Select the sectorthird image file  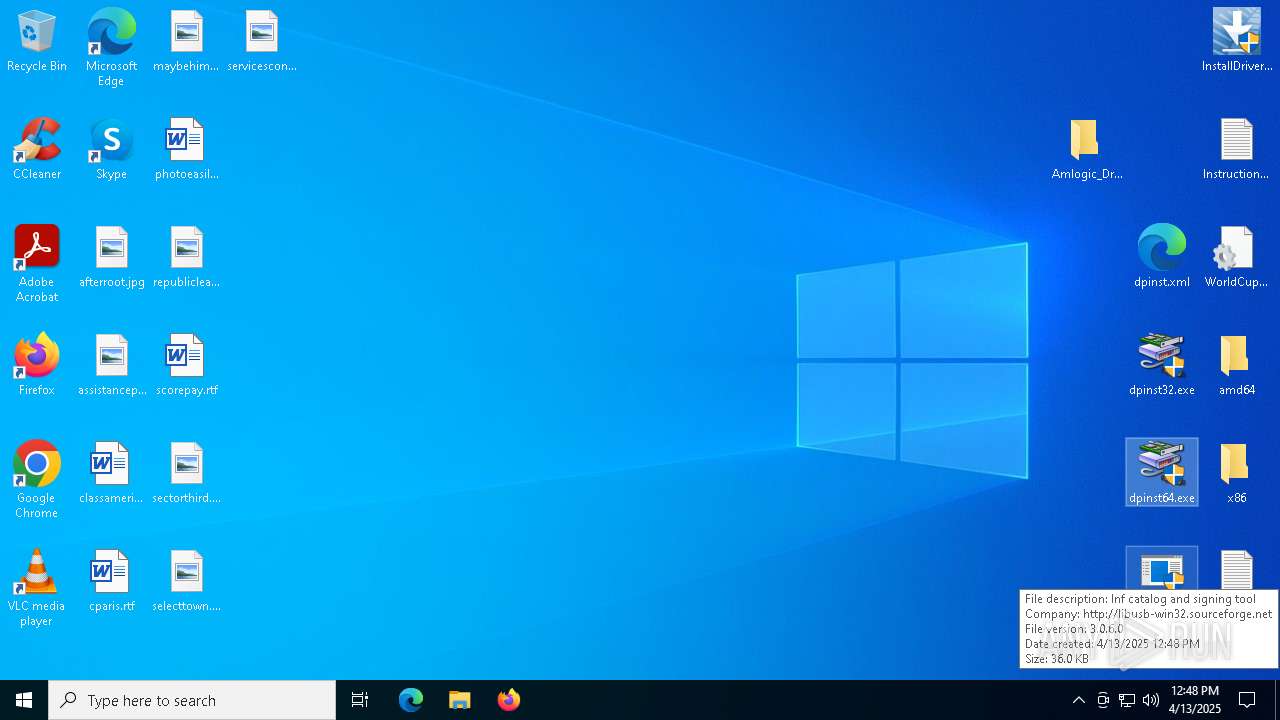click(x=186, y=474)
